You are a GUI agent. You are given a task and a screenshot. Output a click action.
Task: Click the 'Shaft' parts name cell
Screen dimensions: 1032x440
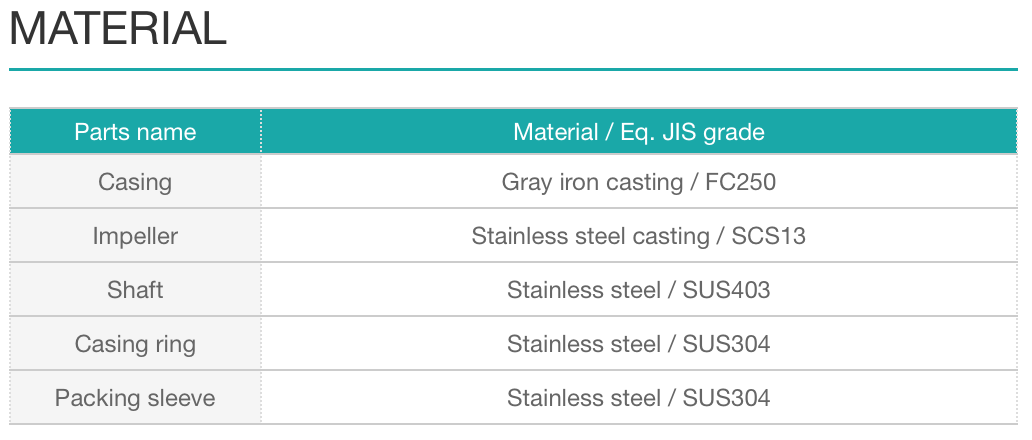[x=135, y=290]
